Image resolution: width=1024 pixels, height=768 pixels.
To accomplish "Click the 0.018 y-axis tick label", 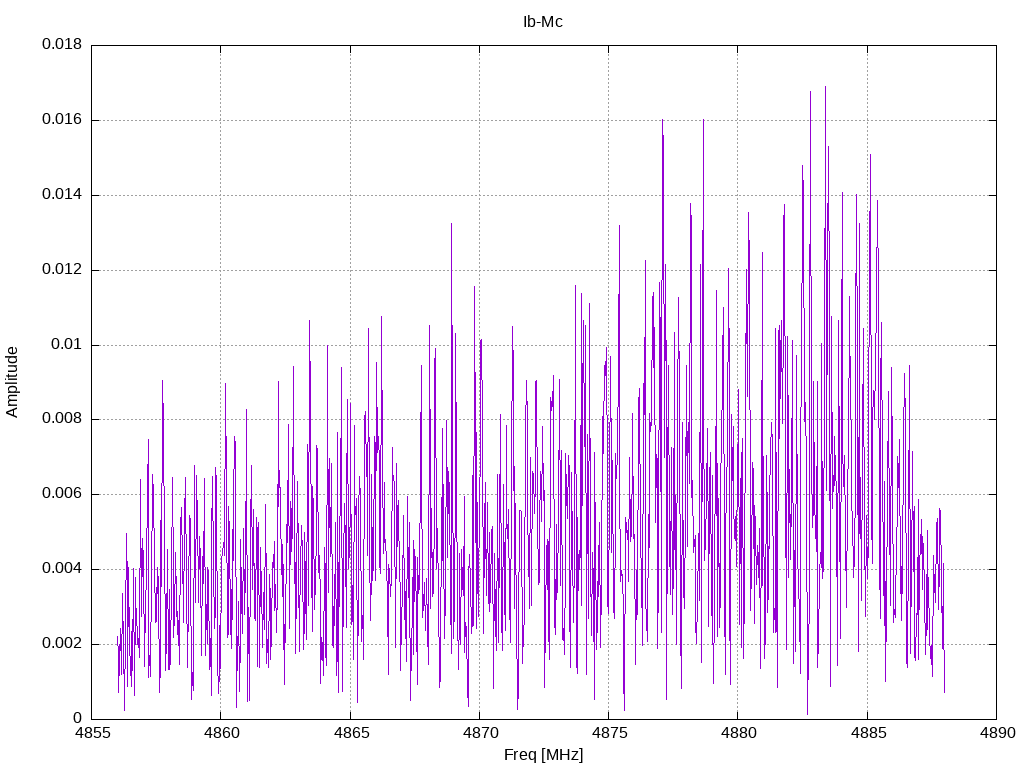I will tap(62, 44).
